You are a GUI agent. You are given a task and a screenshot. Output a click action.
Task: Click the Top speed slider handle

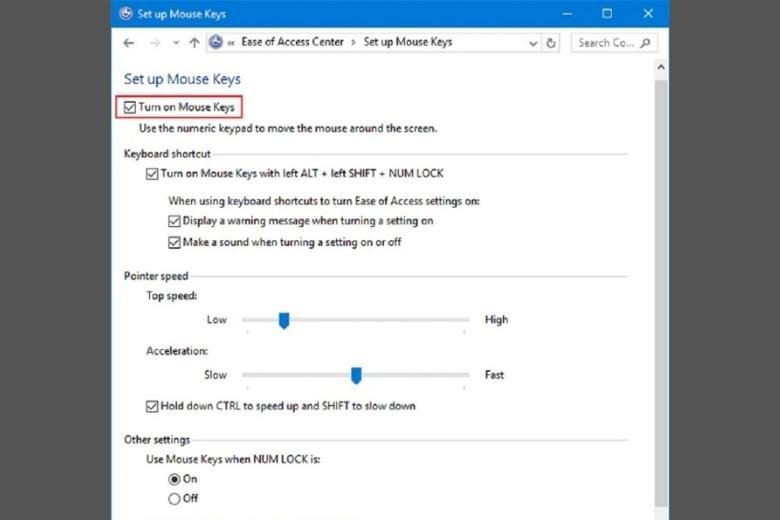point(283,320)
